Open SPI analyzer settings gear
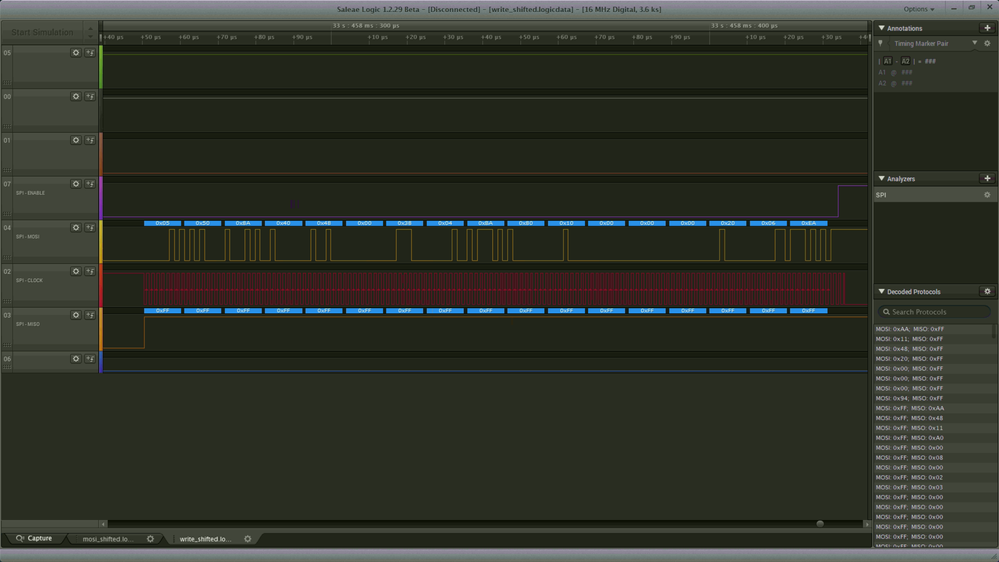This screenshot has width=999, height=562. click(987, 195)
